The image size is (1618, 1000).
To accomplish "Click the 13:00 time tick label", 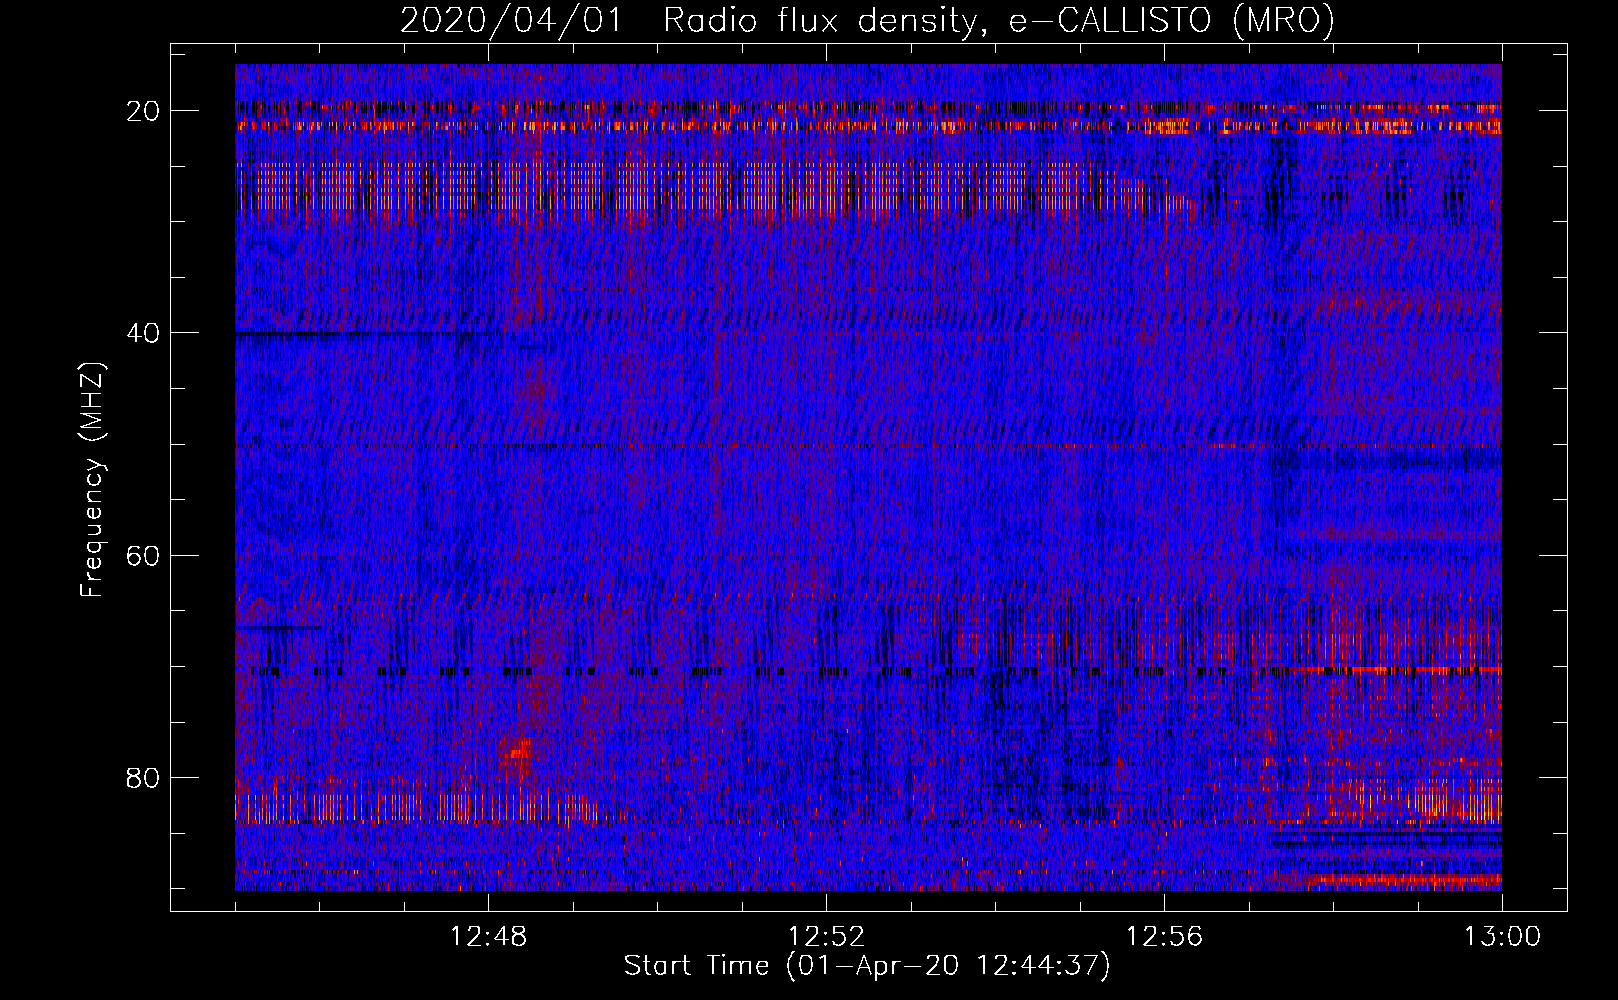I will 1502,937.
